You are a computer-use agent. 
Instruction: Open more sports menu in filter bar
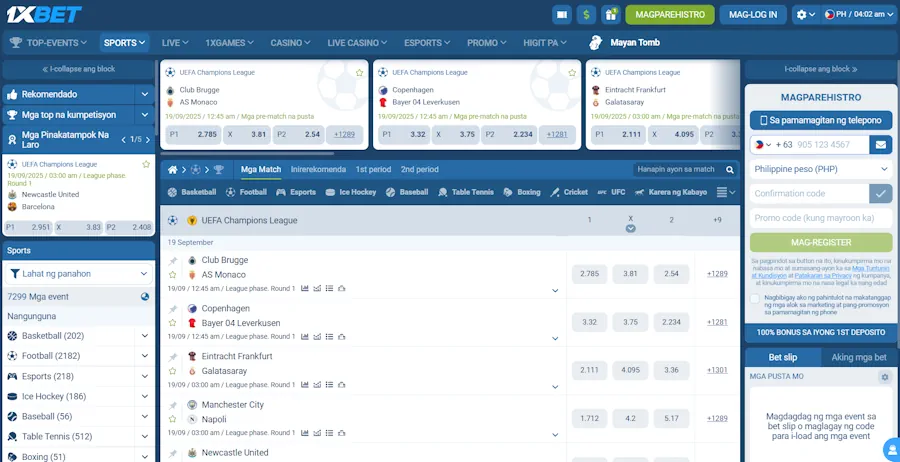[x=726, y=192]
